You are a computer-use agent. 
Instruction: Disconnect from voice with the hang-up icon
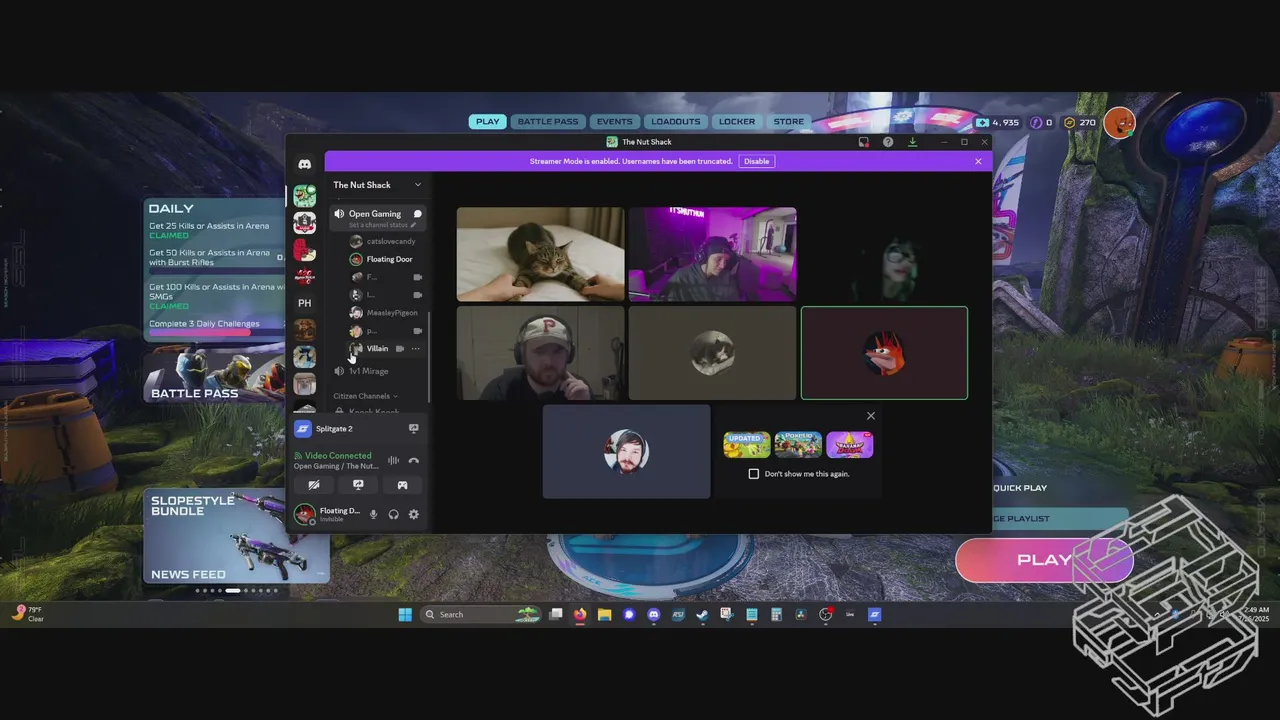(413, 461)
